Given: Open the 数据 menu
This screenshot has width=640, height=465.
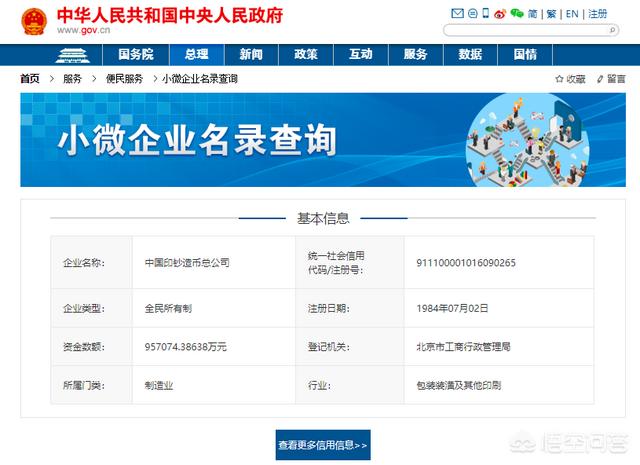Looking at the screenshot, I should point(470,55).
